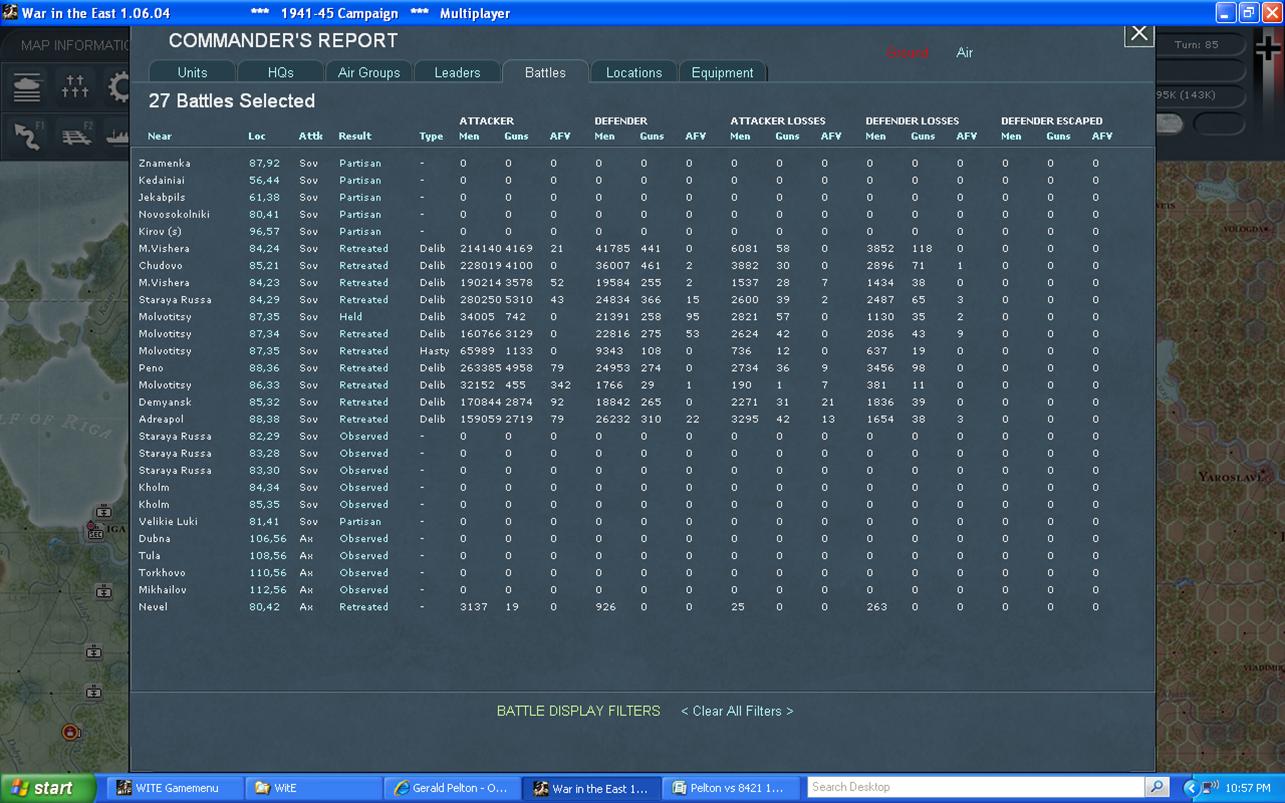The height and width of the screenshot is (803, 1285).
Task: Open the Air Groups tab
Action: [x=368, y=72]
